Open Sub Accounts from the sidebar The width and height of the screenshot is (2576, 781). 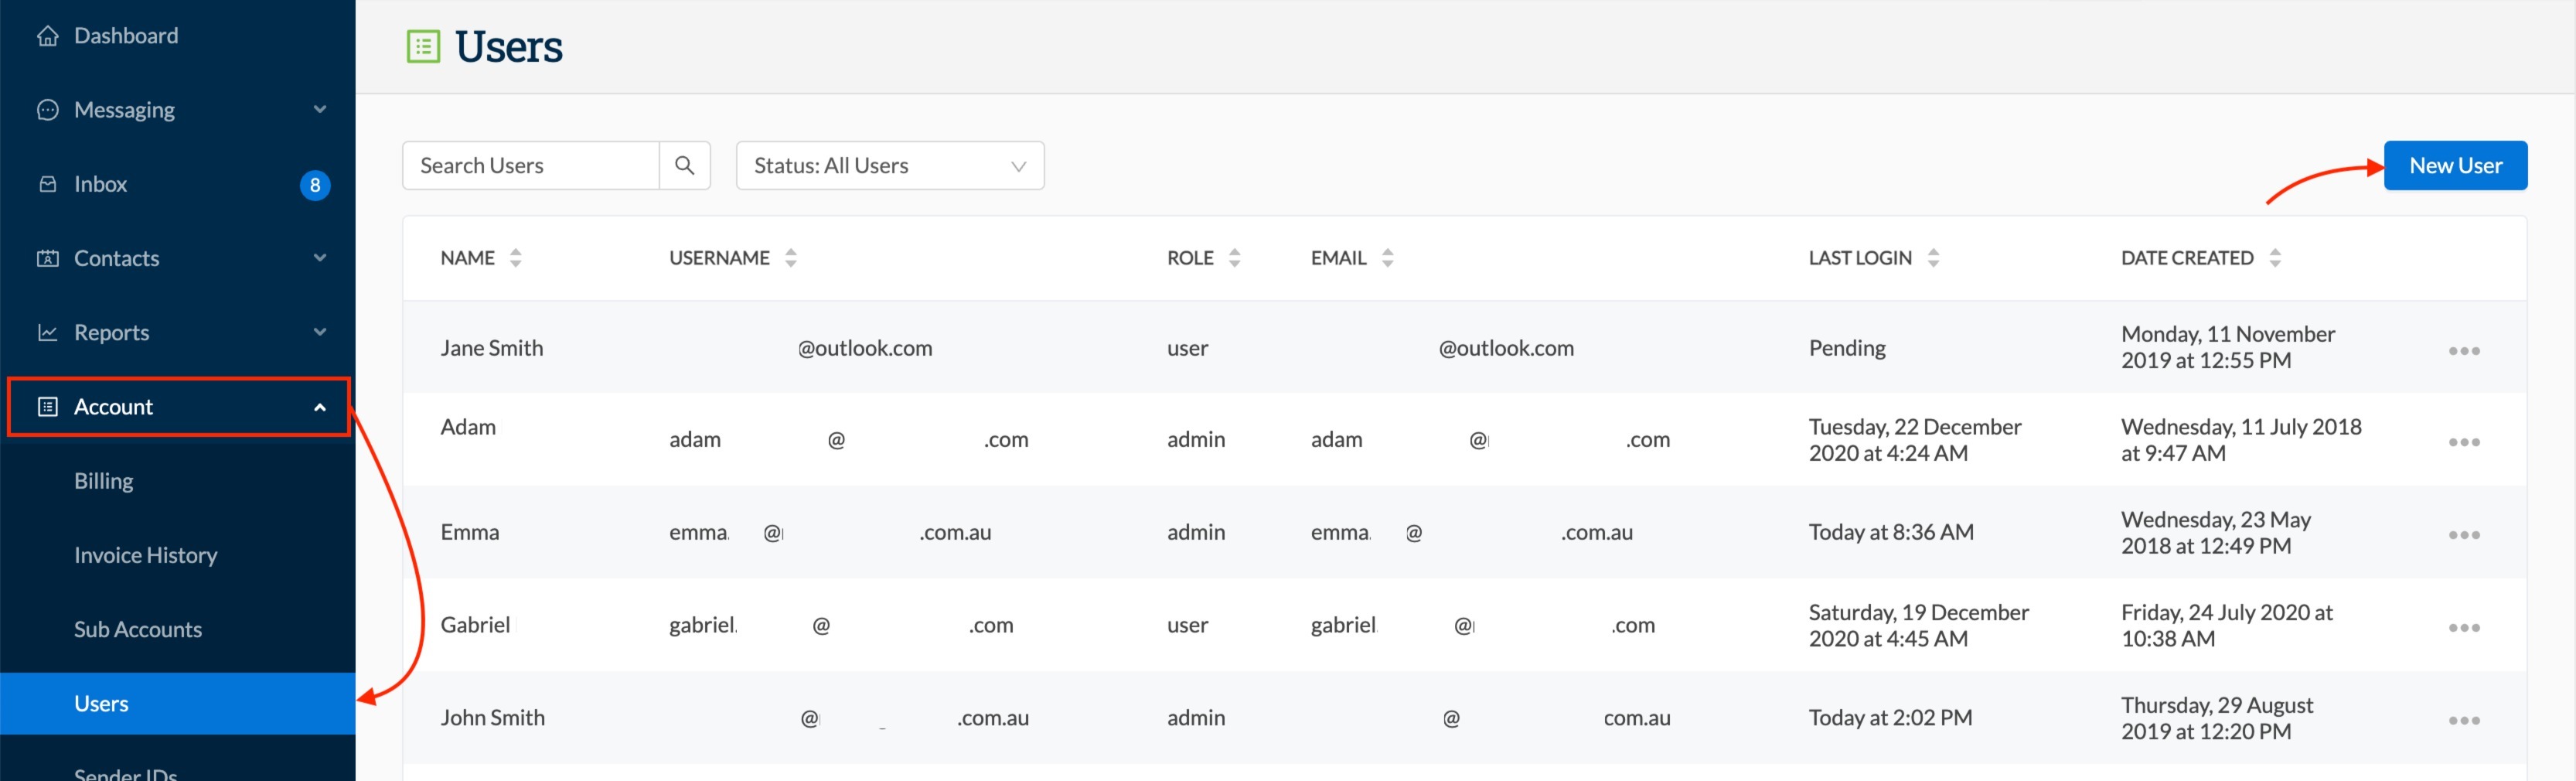tap(138, 629)
